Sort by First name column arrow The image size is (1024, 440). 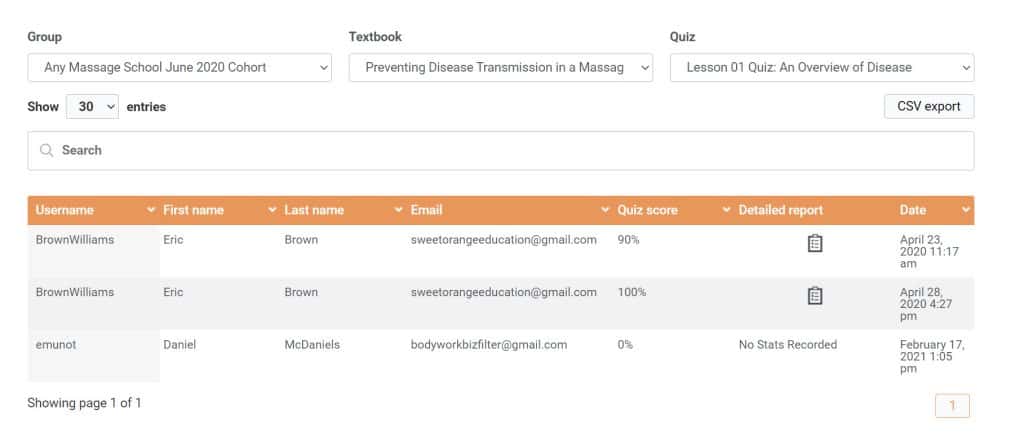[x=273, y=210]
